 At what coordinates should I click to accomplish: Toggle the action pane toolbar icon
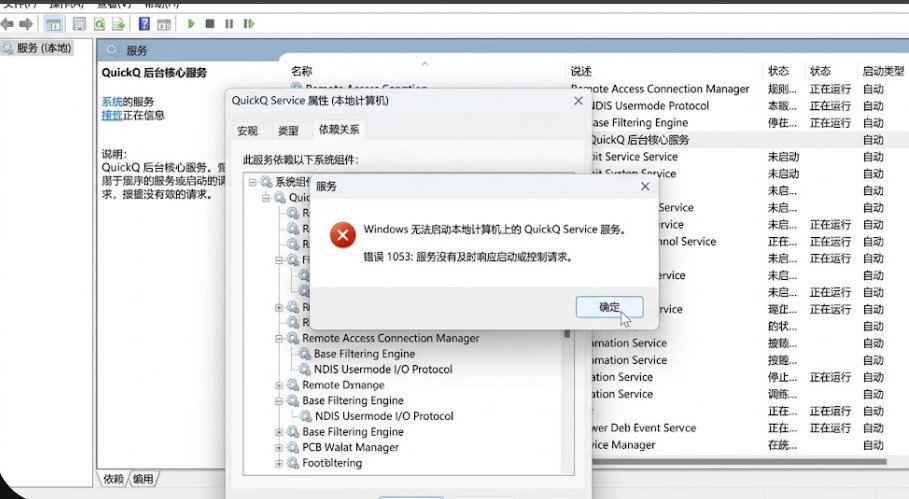164,24
